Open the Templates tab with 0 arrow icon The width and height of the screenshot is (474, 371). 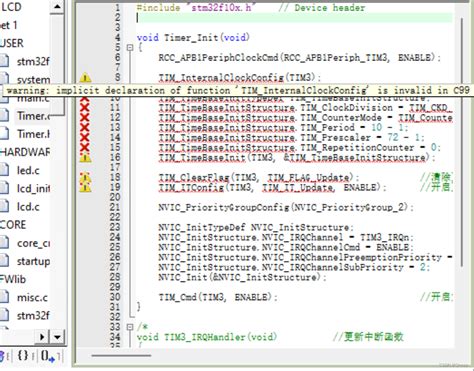pyautogui.click(x=48, y=356)
